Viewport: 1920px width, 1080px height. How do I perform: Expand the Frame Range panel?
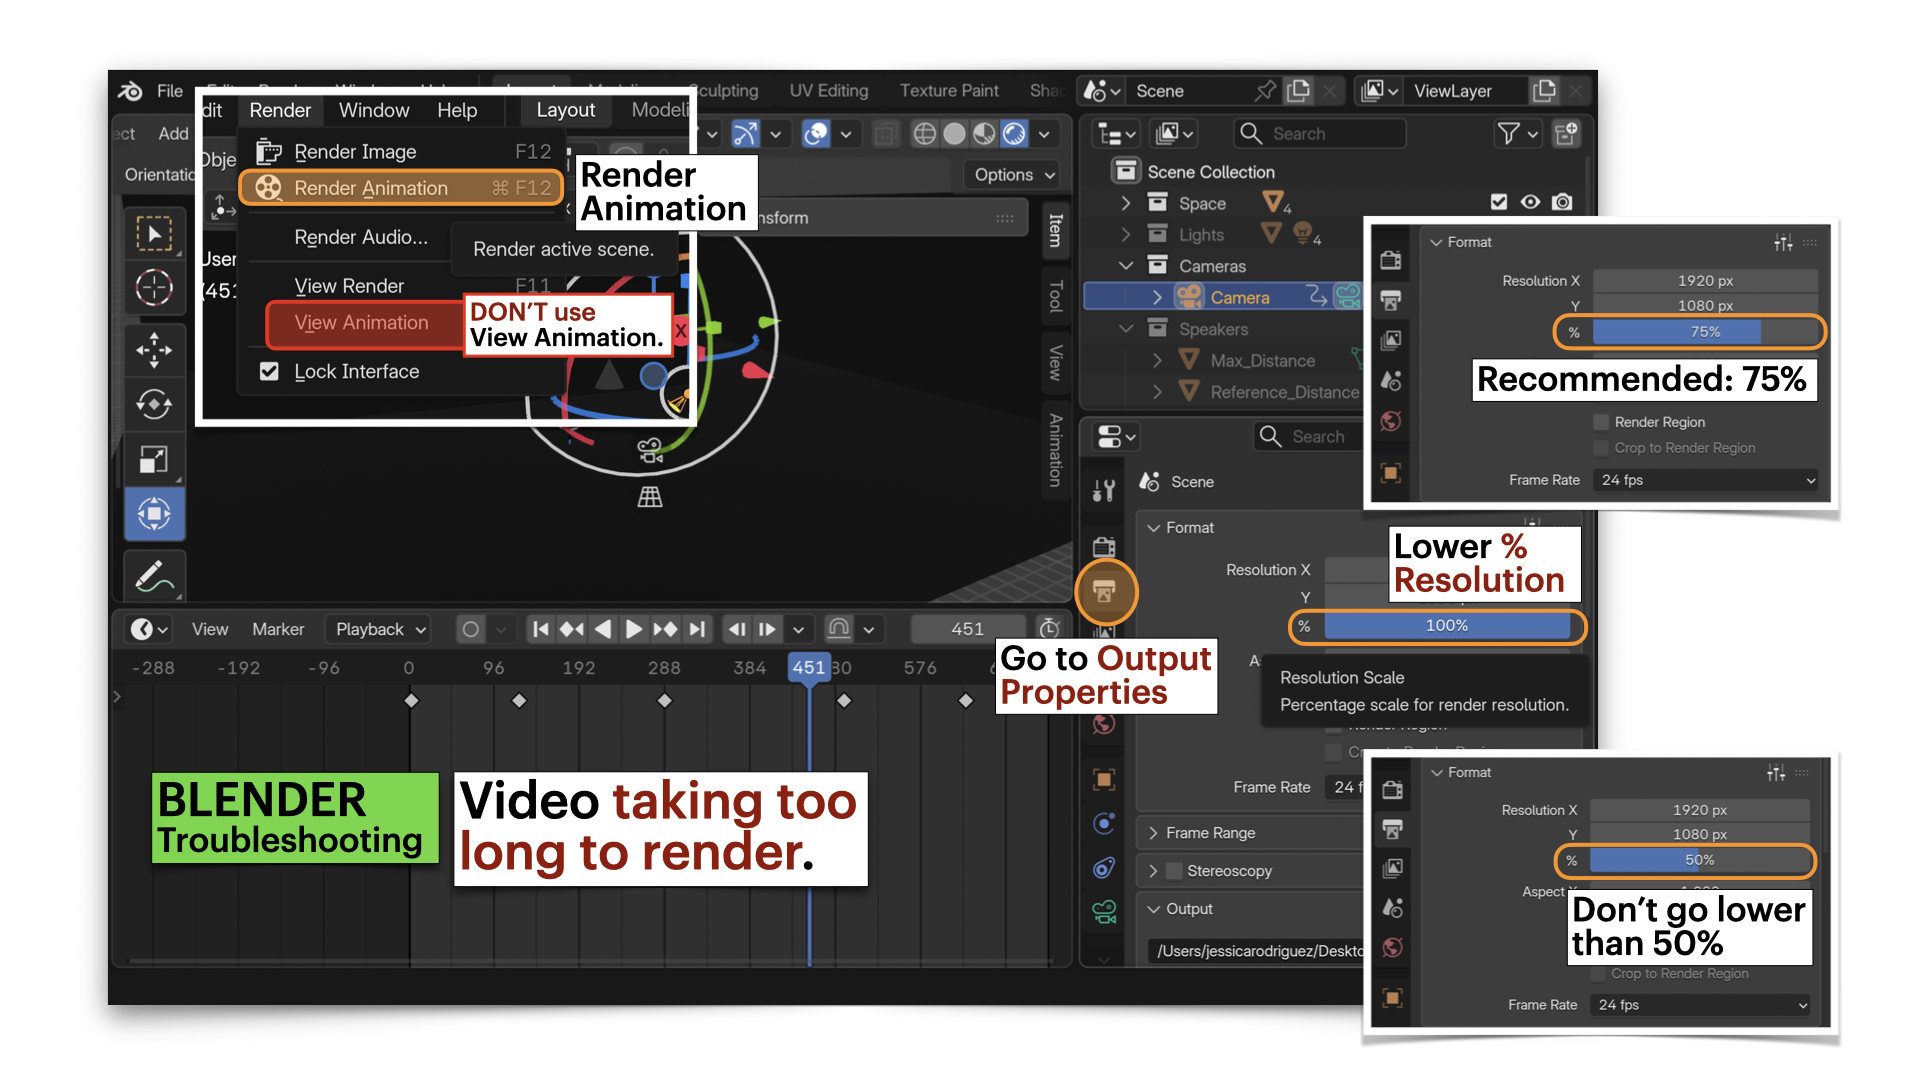tap(1210, 833)
